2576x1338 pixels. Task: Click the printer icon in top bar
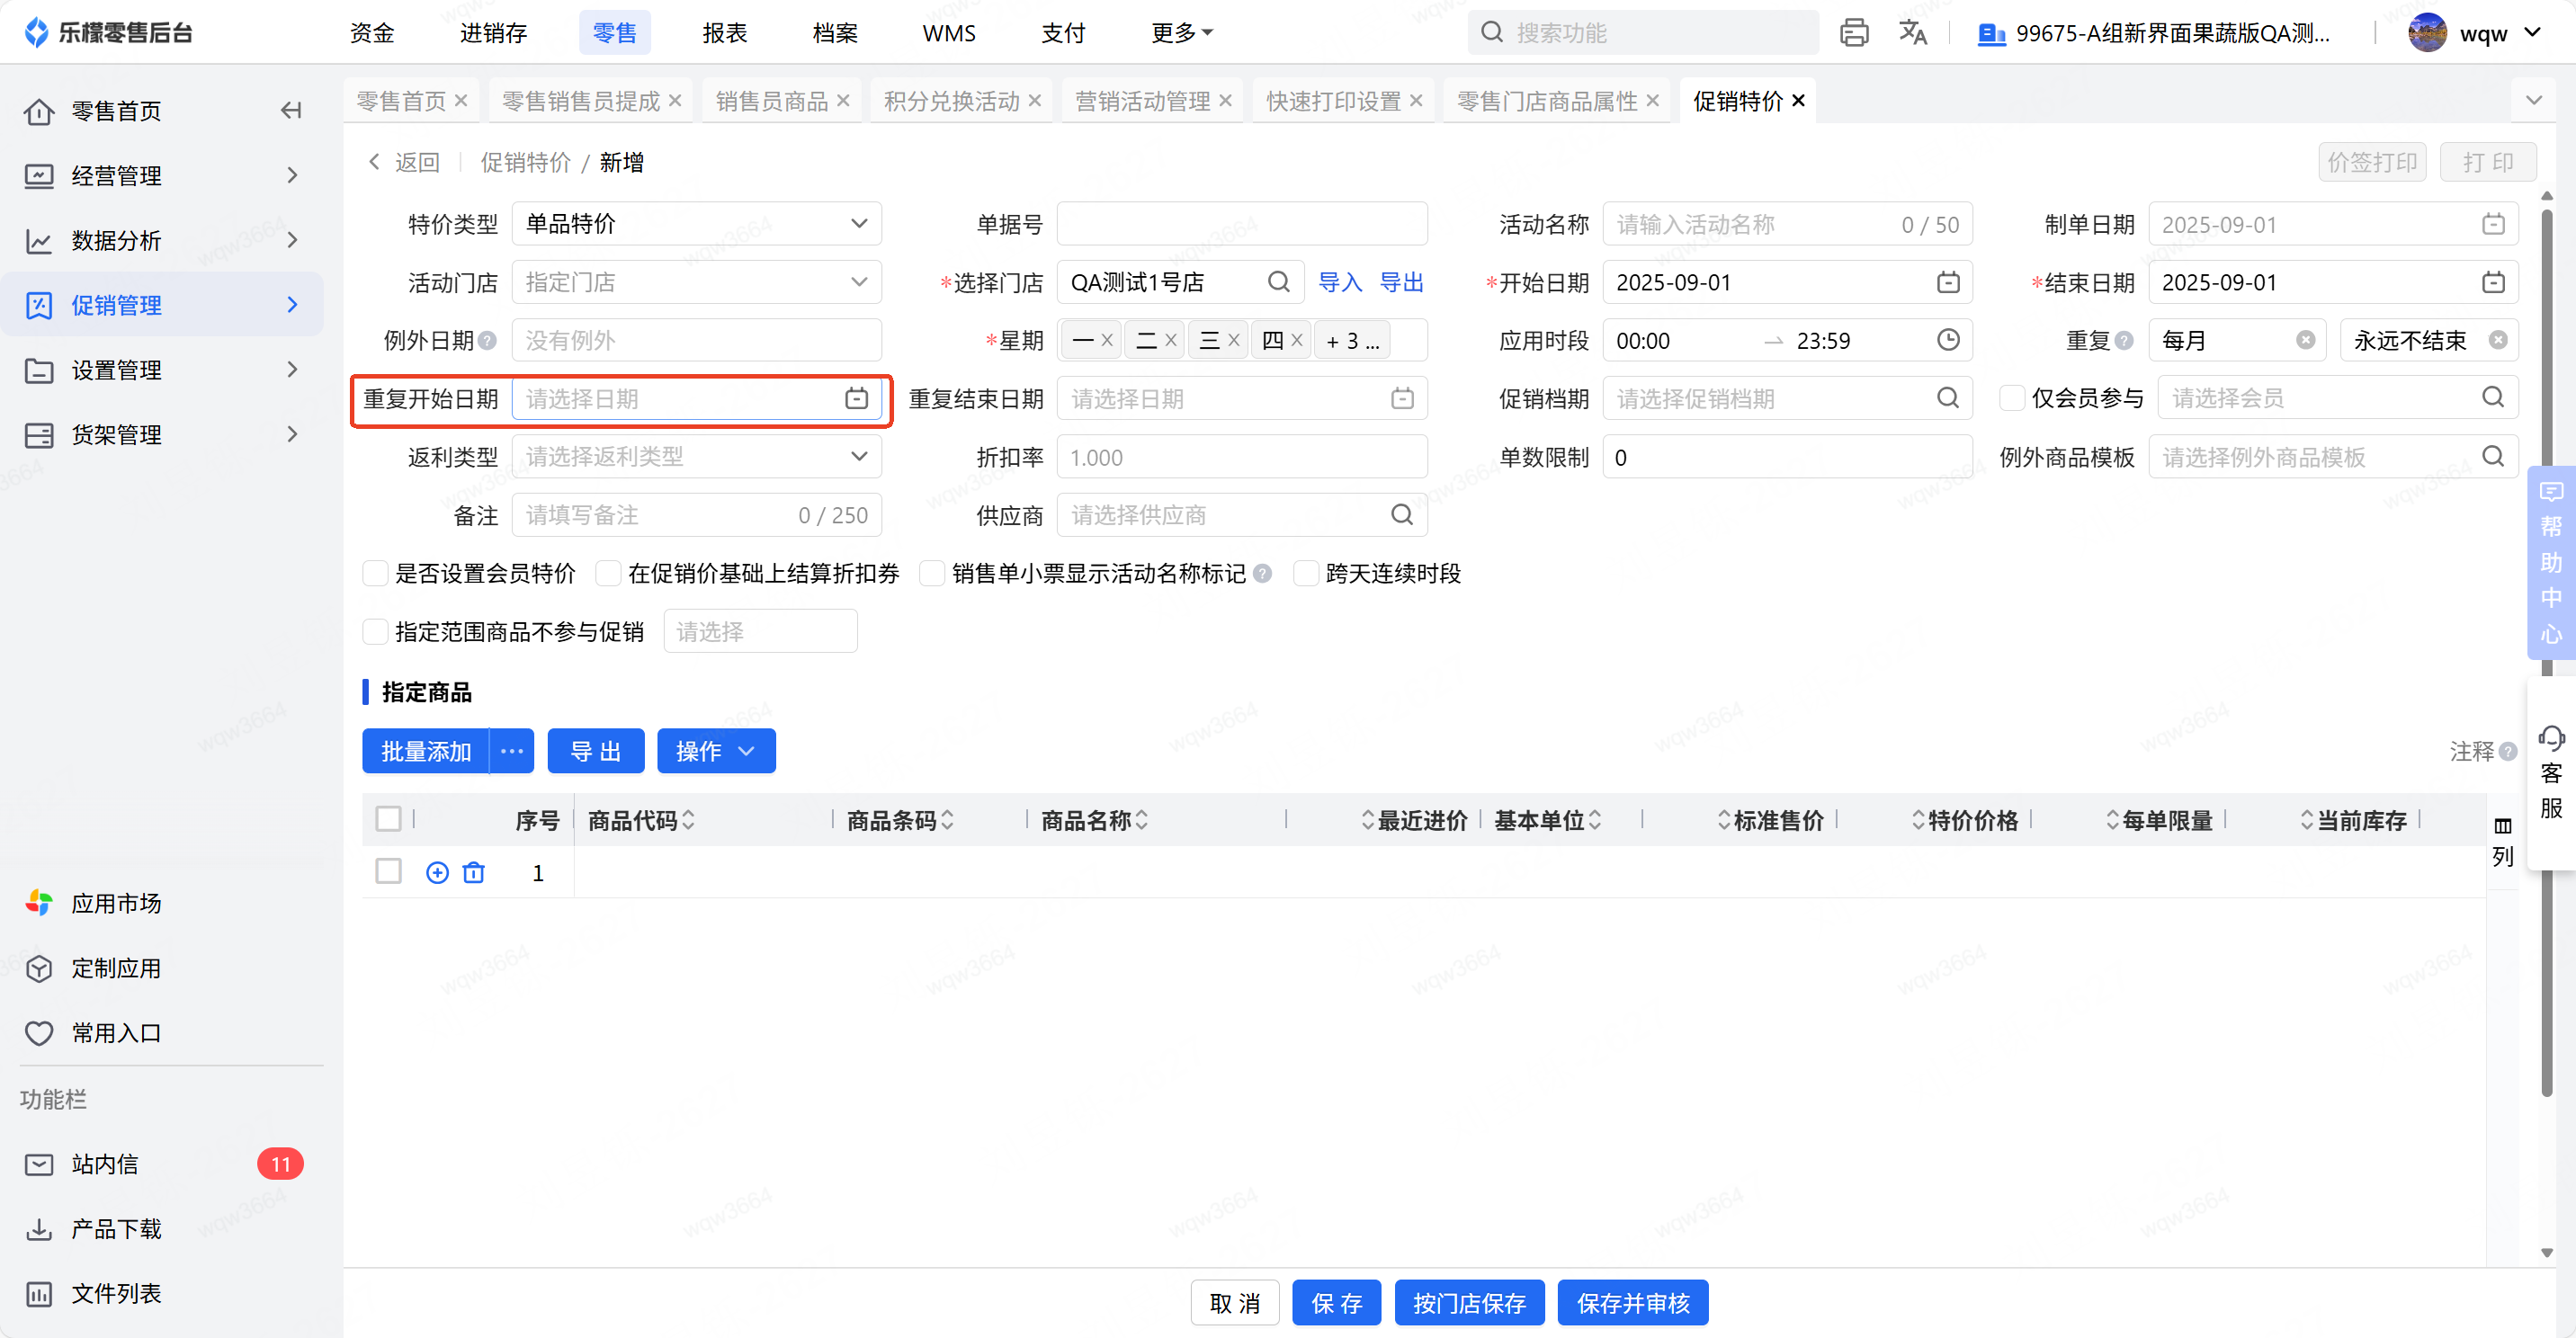point(1853,33)
